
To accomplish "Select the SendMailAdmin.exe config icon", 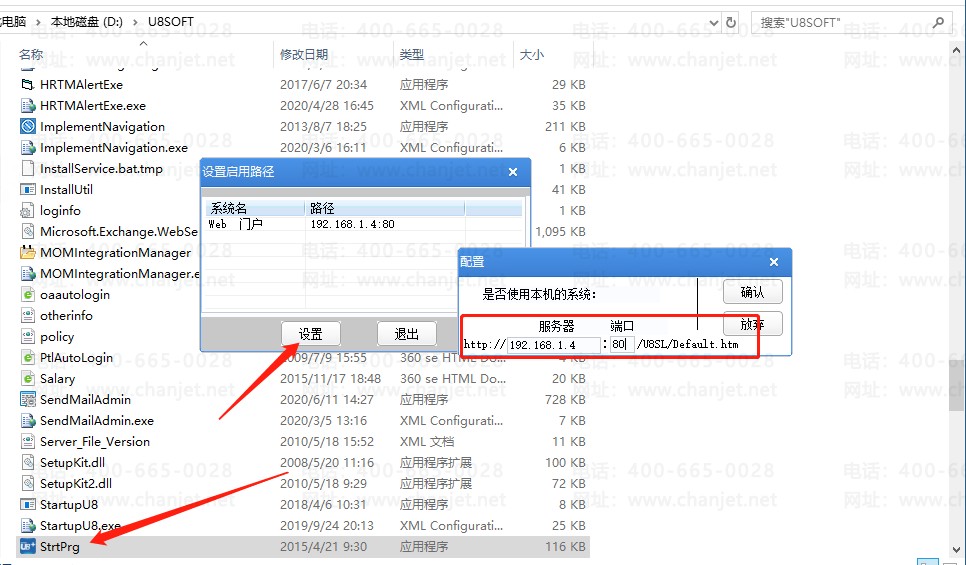I will [x=28, y=420].
